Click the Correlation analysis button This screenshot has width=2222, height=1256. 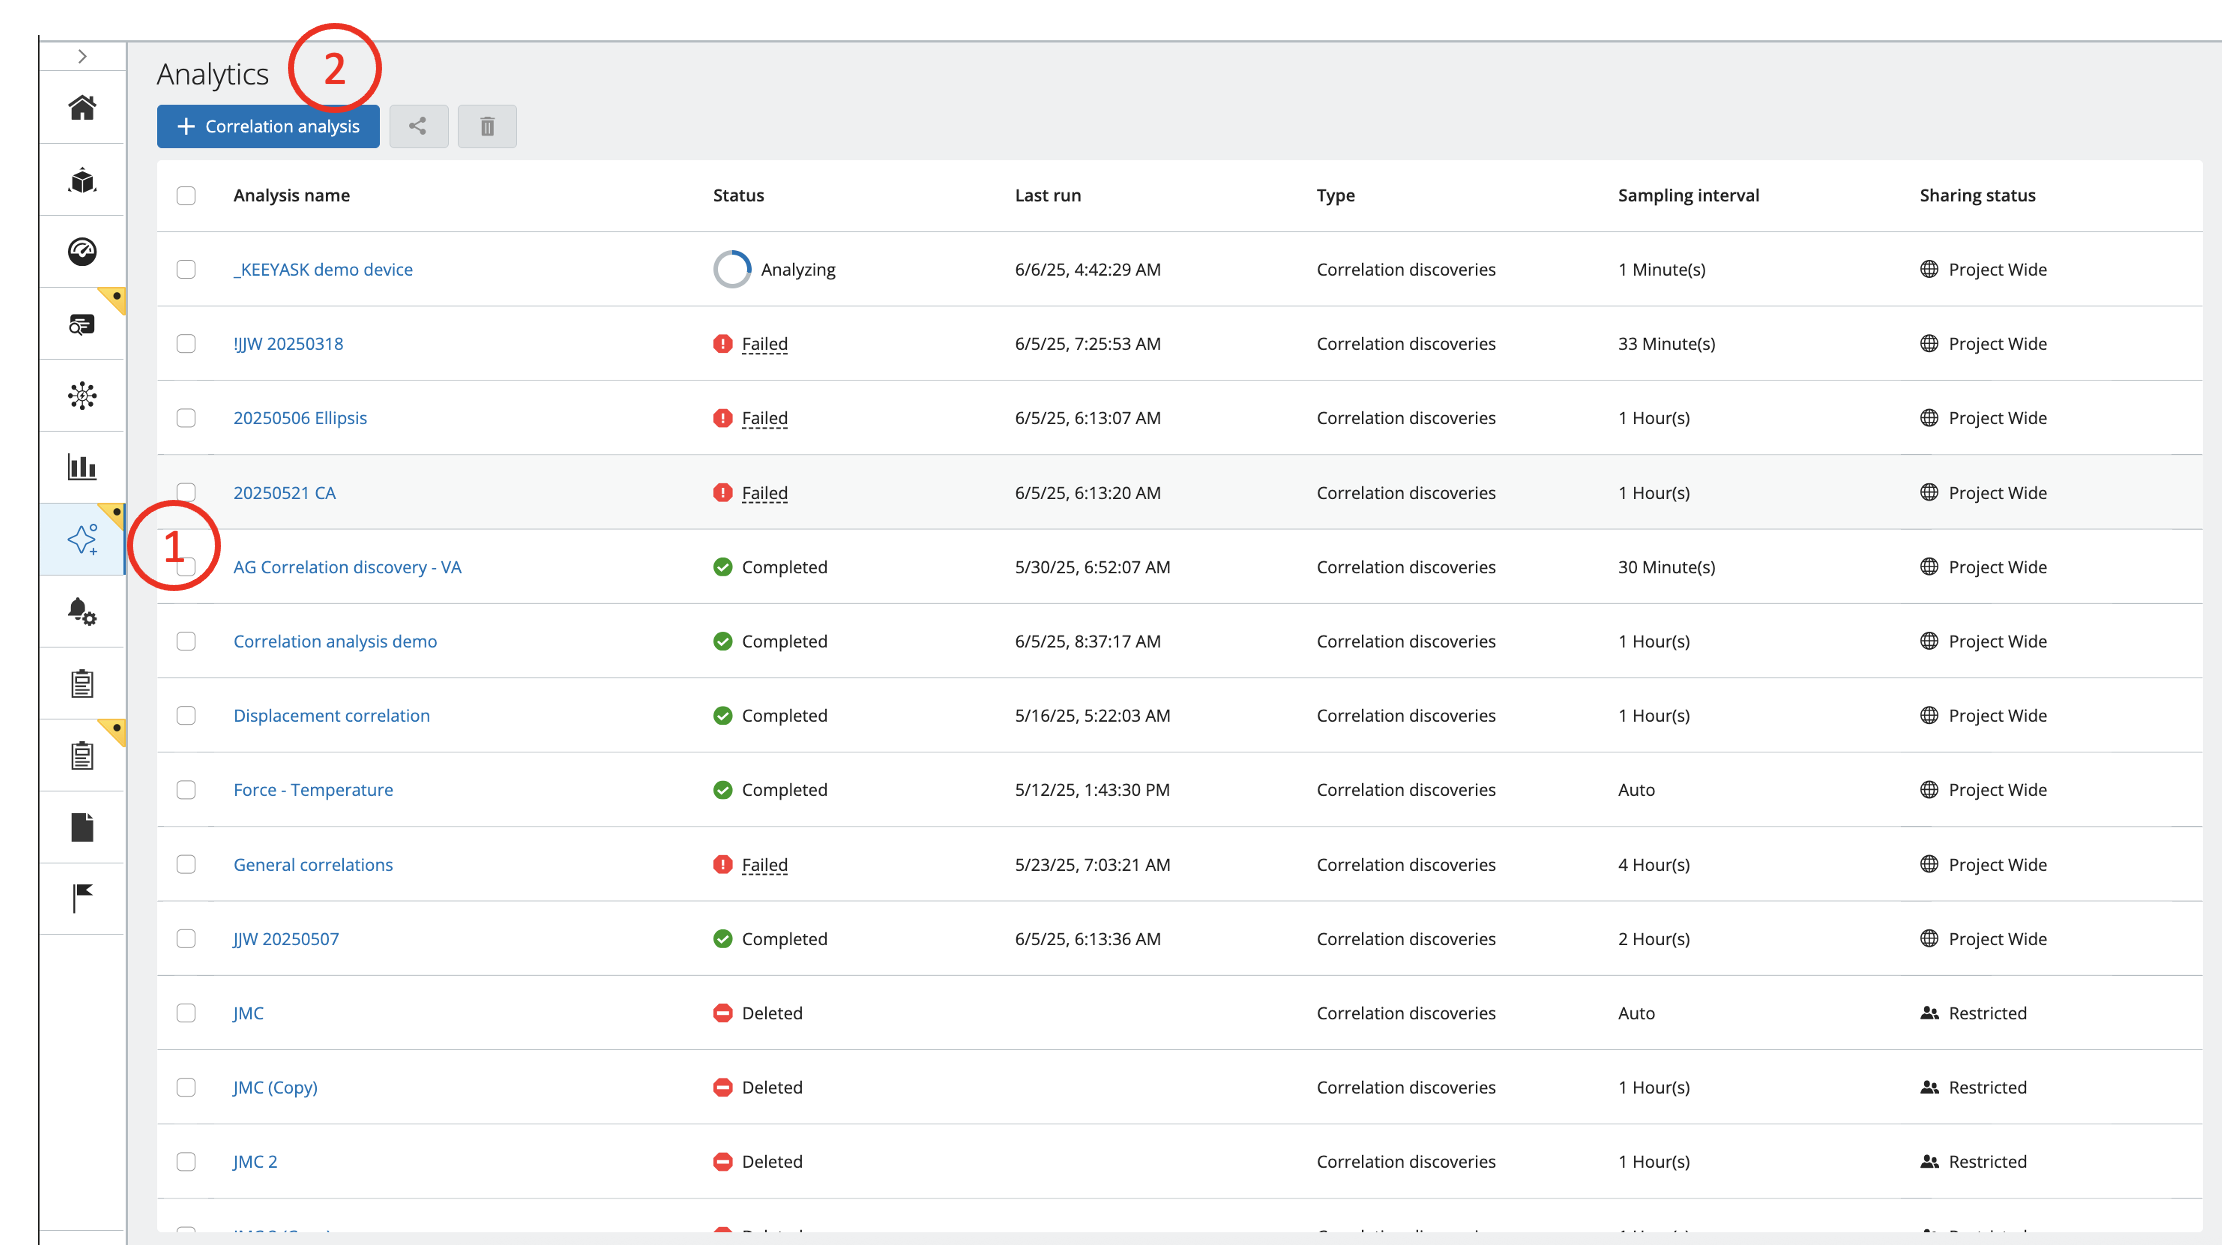268,126
